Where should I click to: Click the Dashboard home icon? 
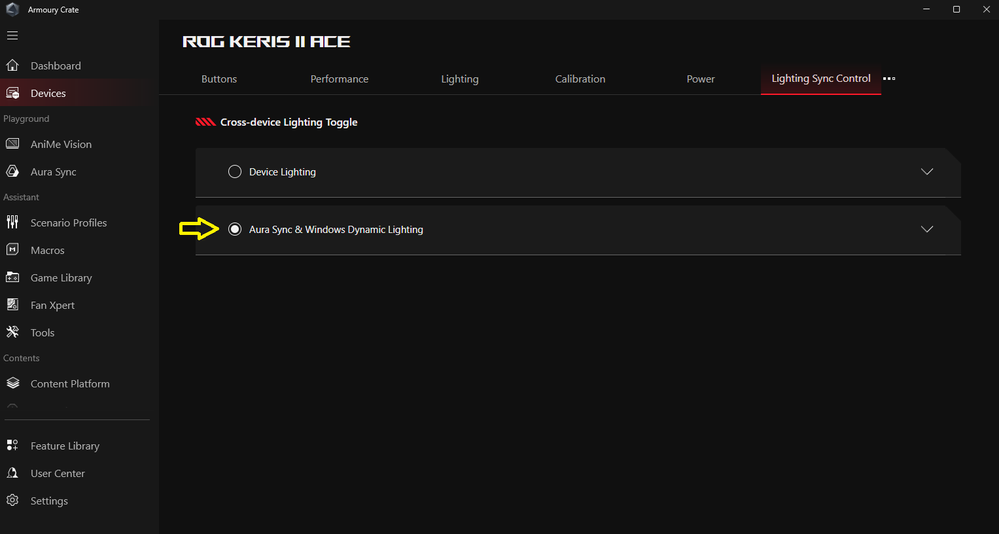[12, 65]
